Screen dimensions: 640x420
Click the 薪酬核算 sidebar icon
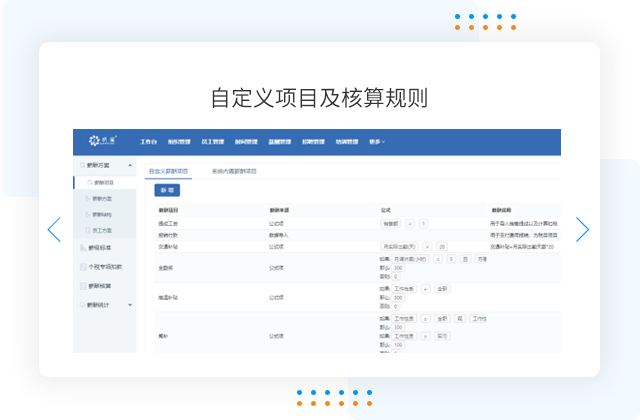[x=83, y=286]
